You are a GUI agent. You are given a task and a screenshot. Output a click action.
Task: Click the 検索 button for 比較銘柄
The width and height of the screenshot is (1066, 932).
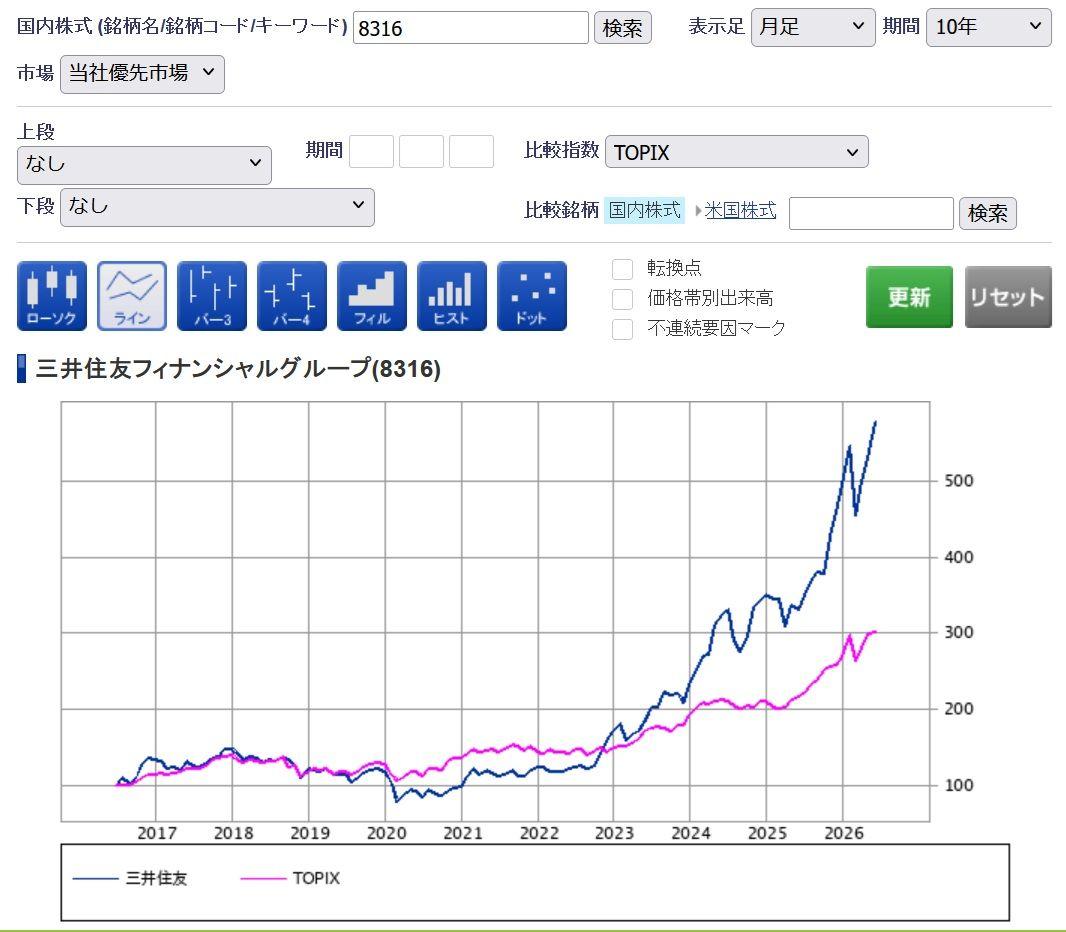(x=987, y=213)
